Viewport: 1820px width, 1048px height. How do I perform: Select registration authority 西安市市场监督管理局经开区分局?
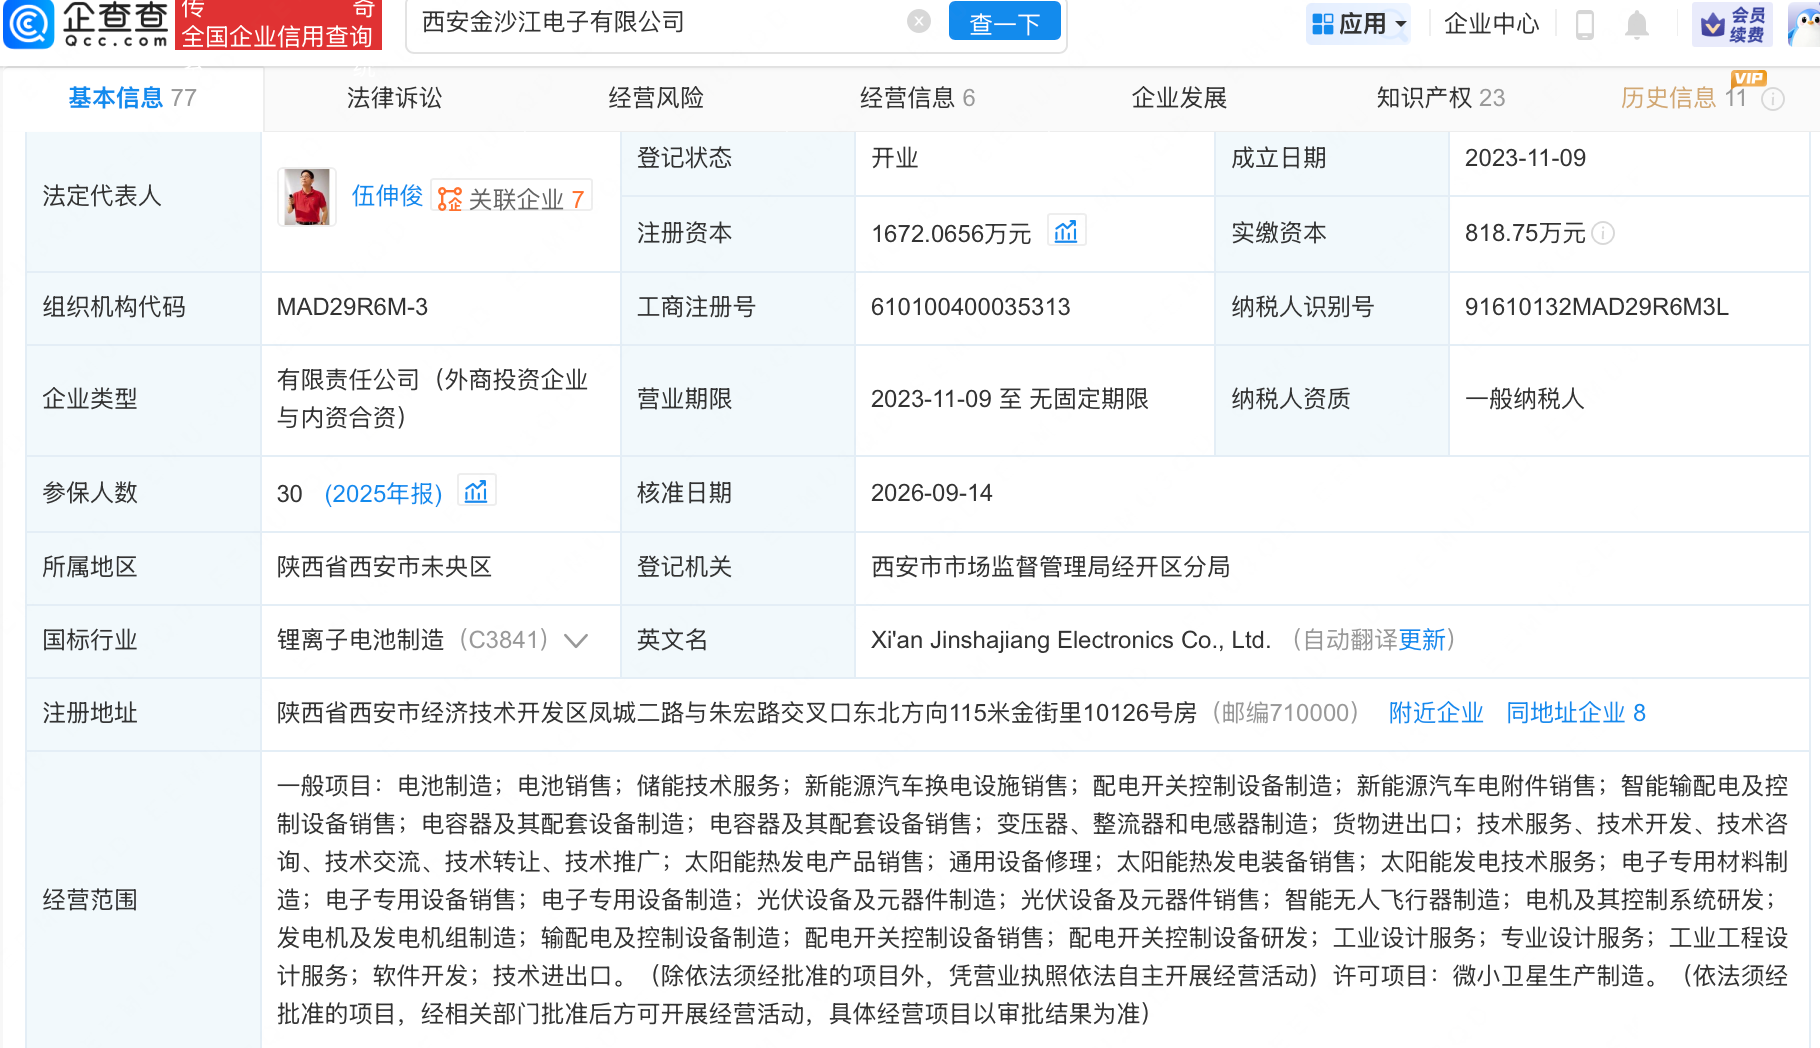click(1050, 567)
